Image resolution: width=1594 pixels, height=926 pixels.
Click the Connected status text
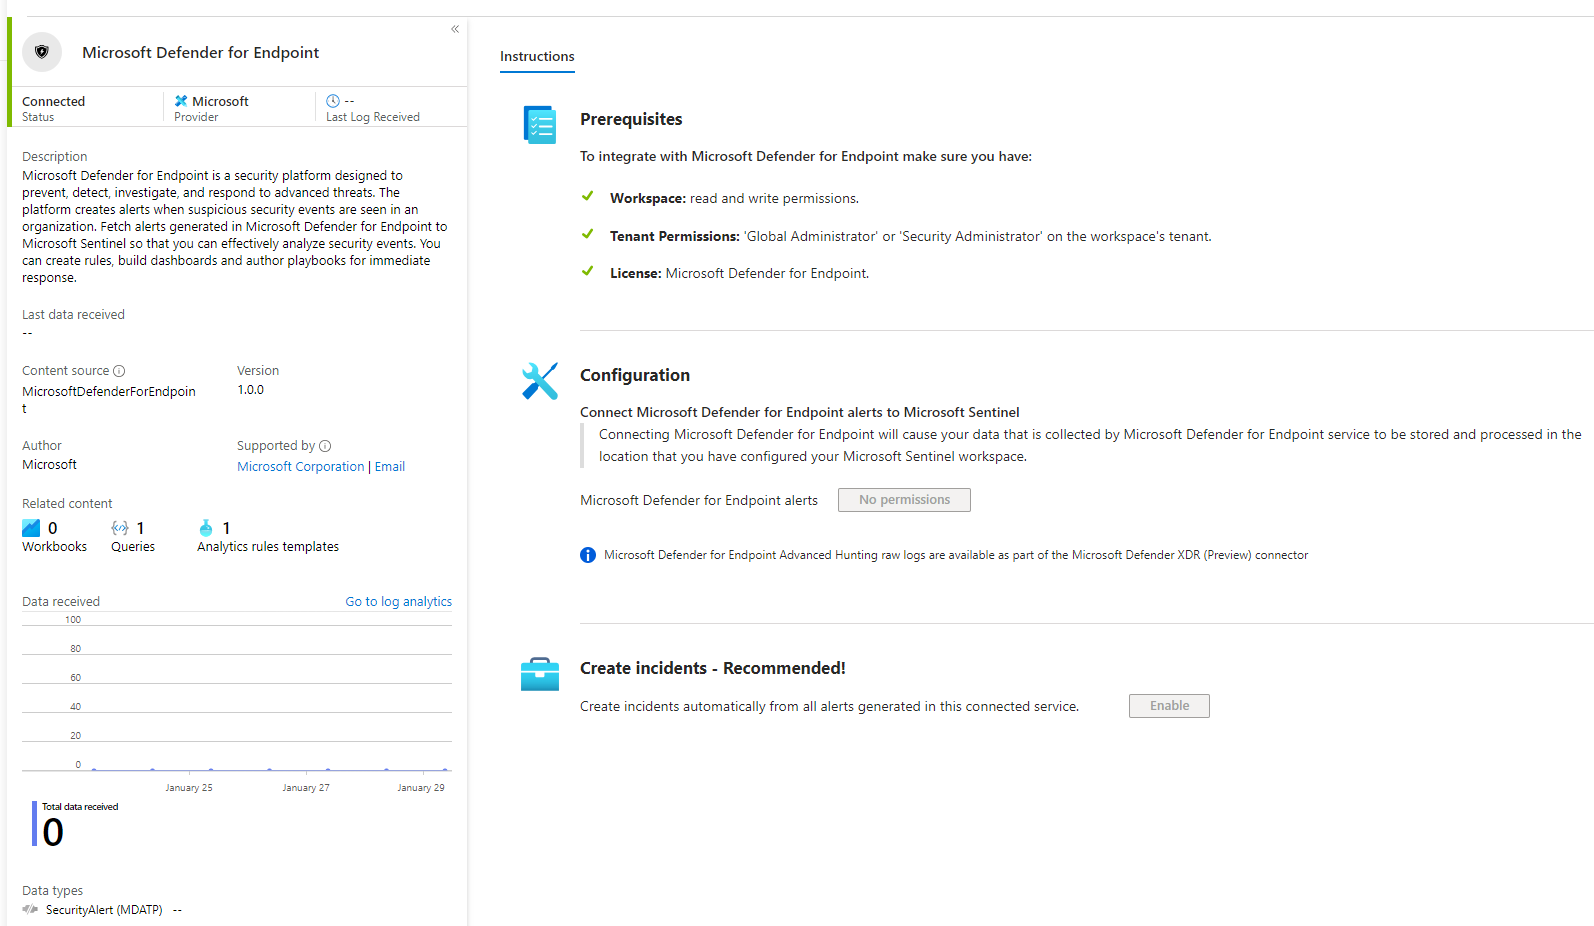pos(54,102)
